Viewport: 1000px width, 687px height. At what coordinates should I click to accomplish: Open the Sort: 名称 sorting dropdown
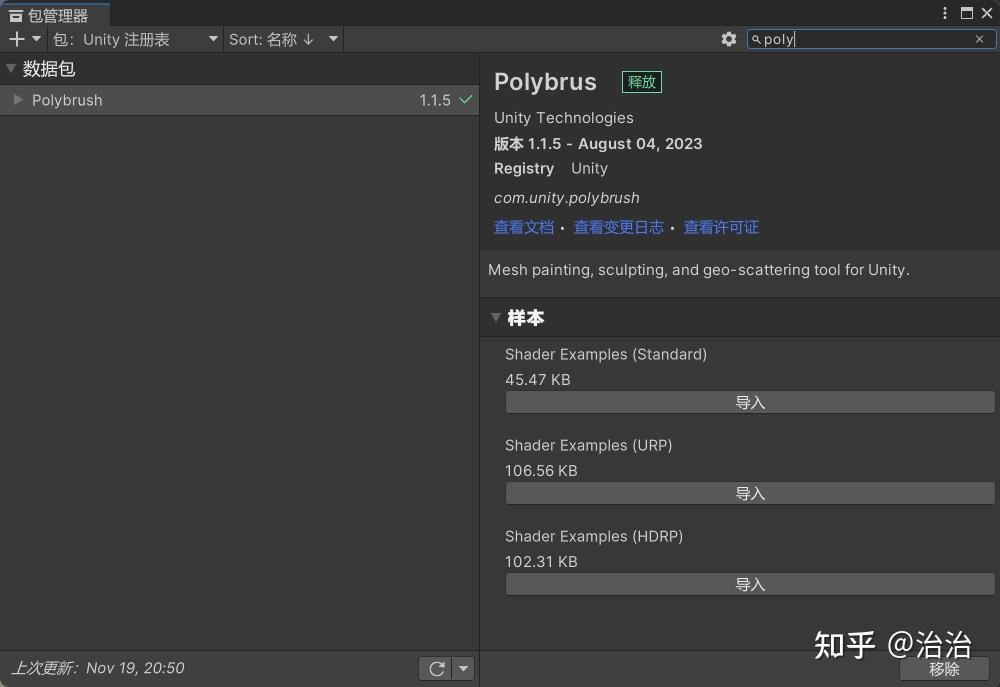click(283, 39)
